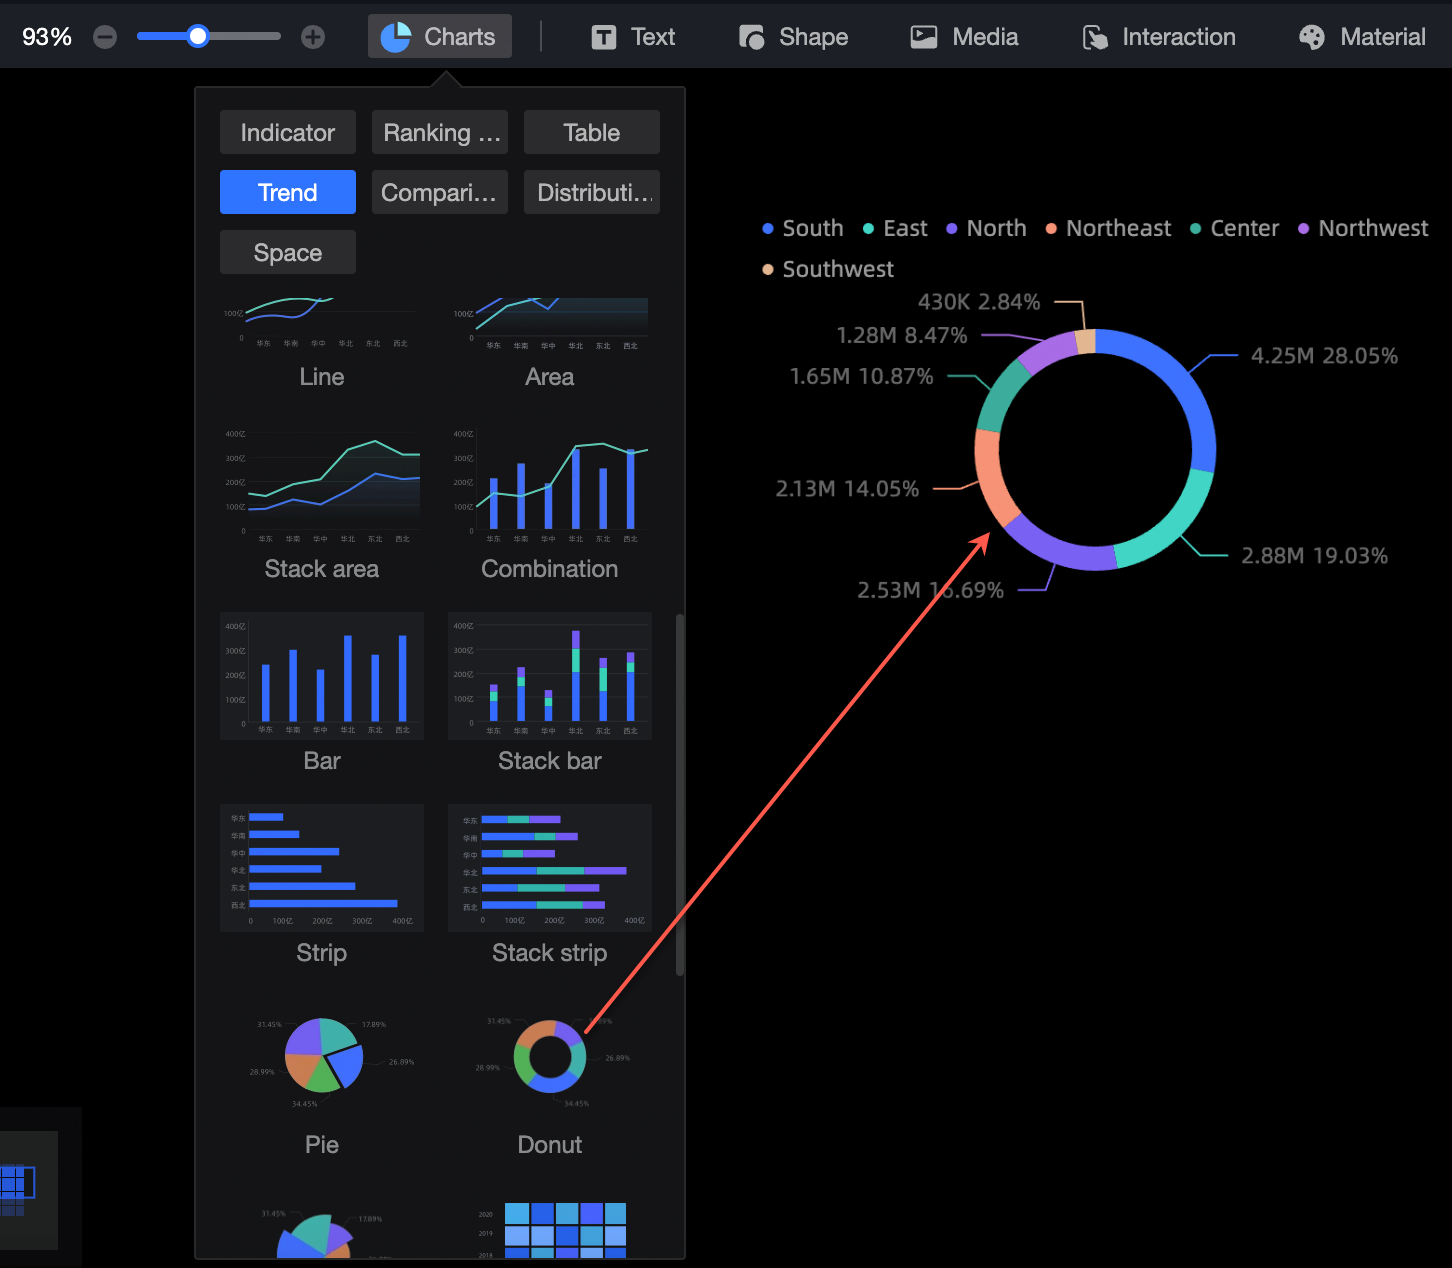
Task: Open the Material palette icon
Action: [1312, 37]
